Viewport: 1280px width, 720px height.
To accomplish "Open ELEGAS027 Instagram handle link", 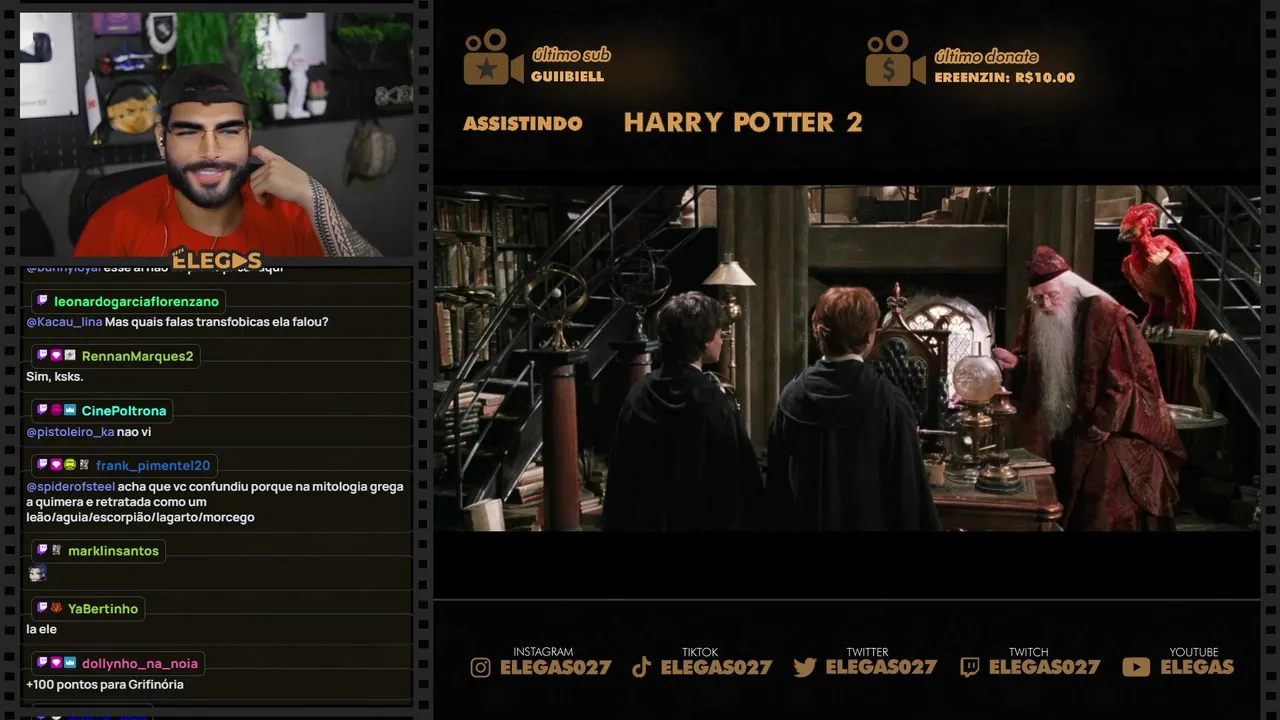I will click(x=556, y=667).
